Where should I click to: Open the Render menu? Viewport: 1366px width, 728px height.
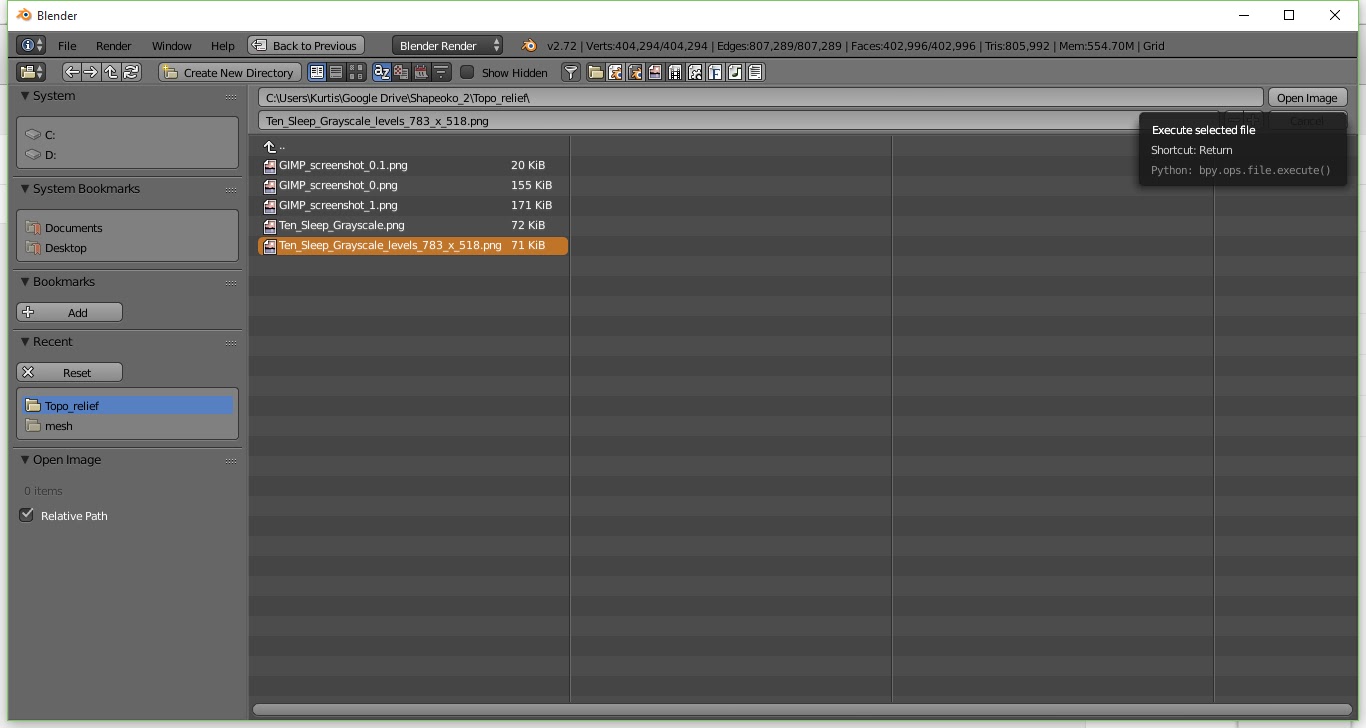[x=114, y=46]
